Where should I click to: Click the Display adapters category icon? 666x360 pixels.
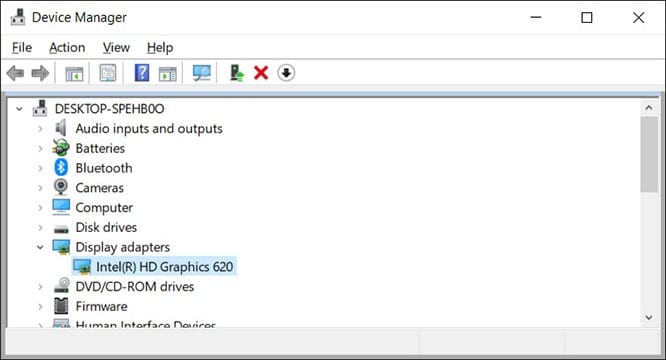click(x=61, y=247)
